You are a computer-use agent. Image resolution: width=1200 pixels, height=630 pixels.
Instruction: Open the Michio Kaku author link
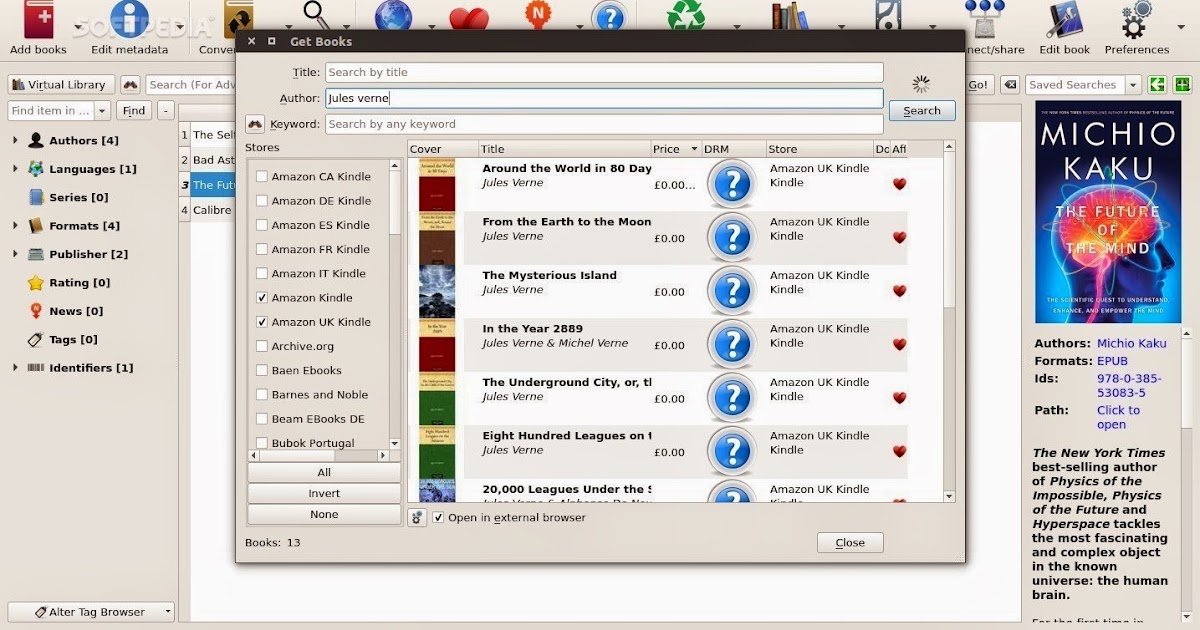(1132, 344)
